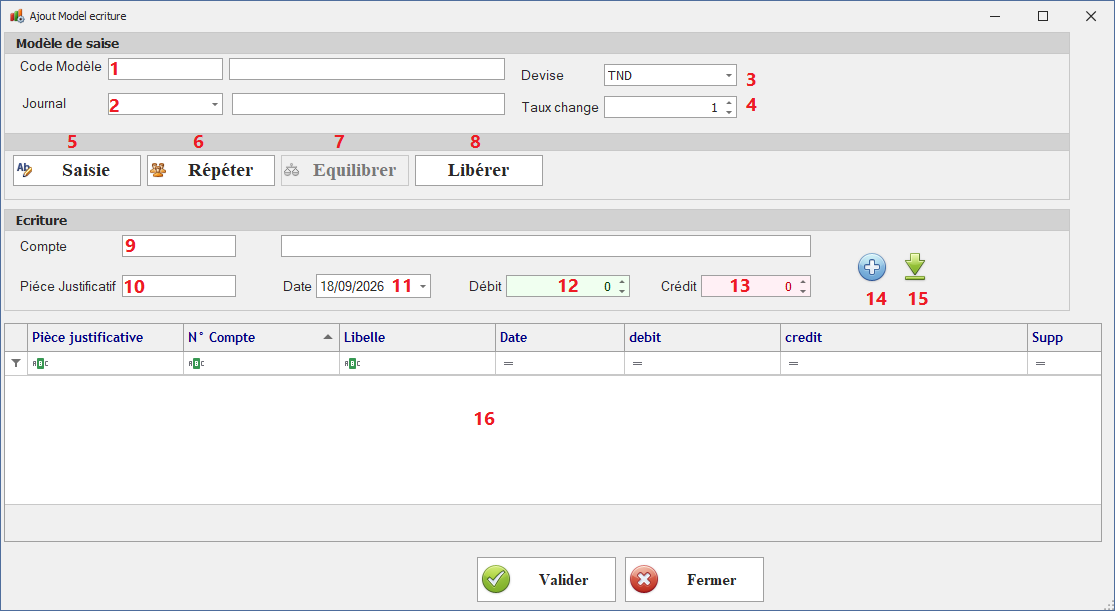
Task: Decrease the Taux change value
Action: 730,112
